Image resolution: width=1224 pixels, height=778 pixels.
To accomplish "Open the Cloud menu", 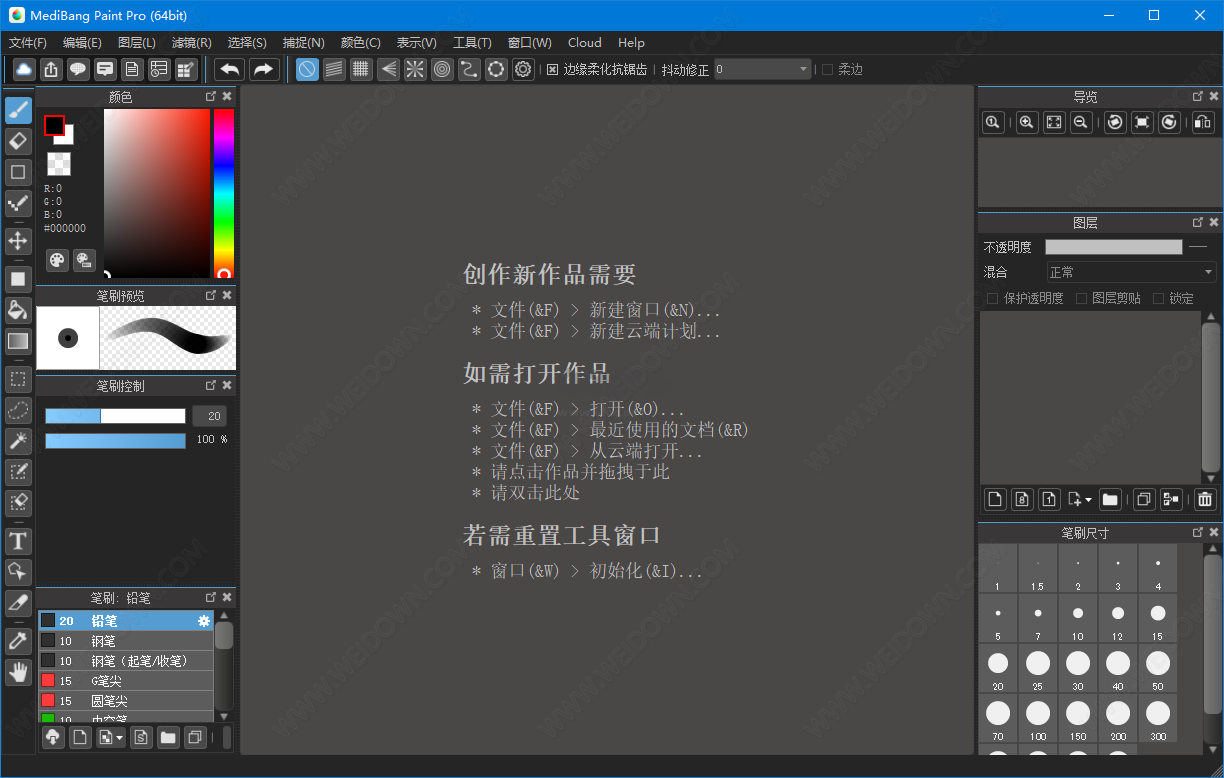I will (x=584, y=43).
